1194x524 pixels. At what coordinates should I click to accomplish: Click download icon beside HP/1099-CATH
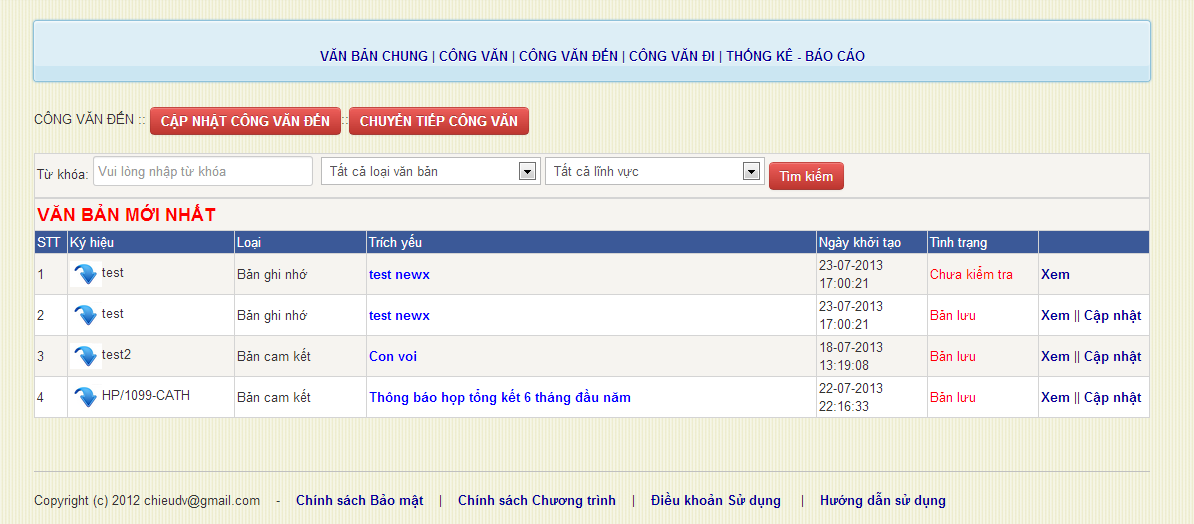tap(86, 397)
